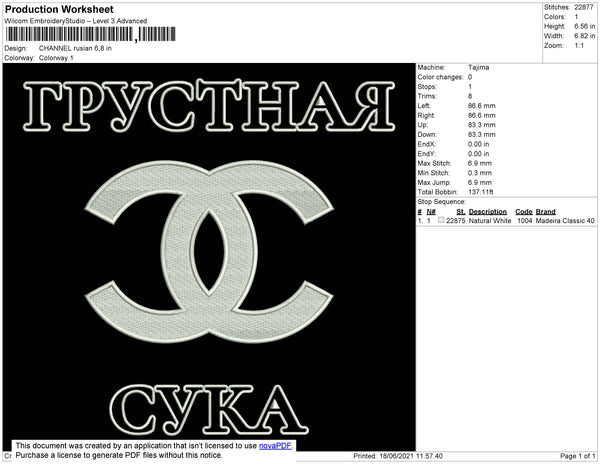The image size is (600, 464).
Task: Click the zoom value '1:1'
Action: pos(579,46)
